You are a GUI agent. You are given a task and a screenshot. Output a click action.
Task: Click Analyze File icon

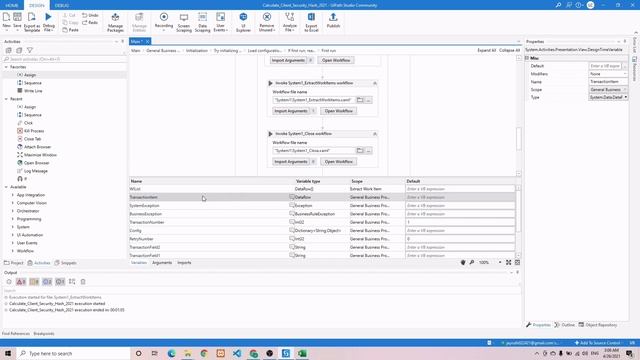click(289, 17)
